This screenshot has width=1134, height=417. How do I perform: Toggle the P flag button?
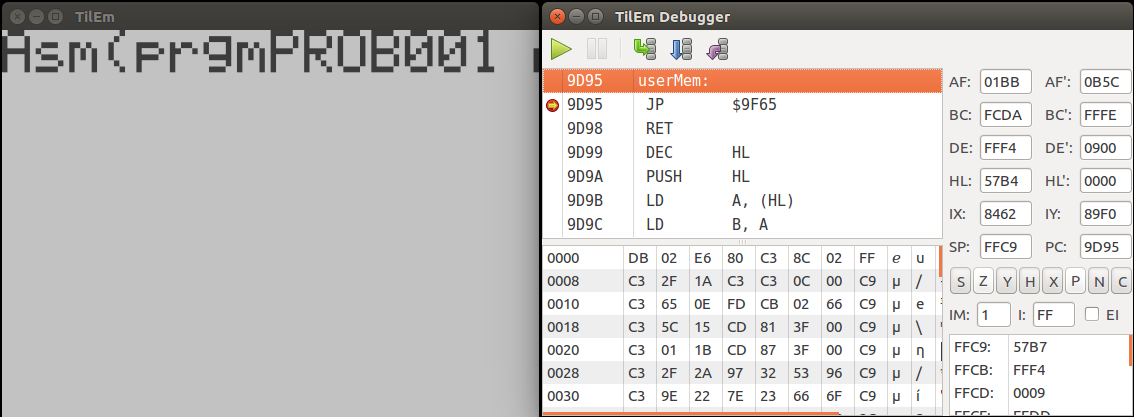1075,282
